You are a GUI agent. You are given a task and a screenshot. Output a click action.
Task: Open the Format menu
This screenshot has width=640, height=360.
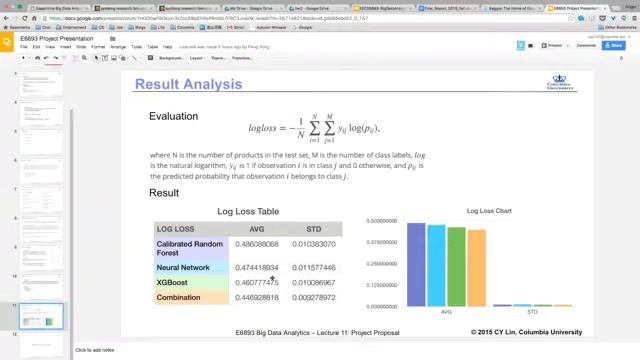pos(98,47)
